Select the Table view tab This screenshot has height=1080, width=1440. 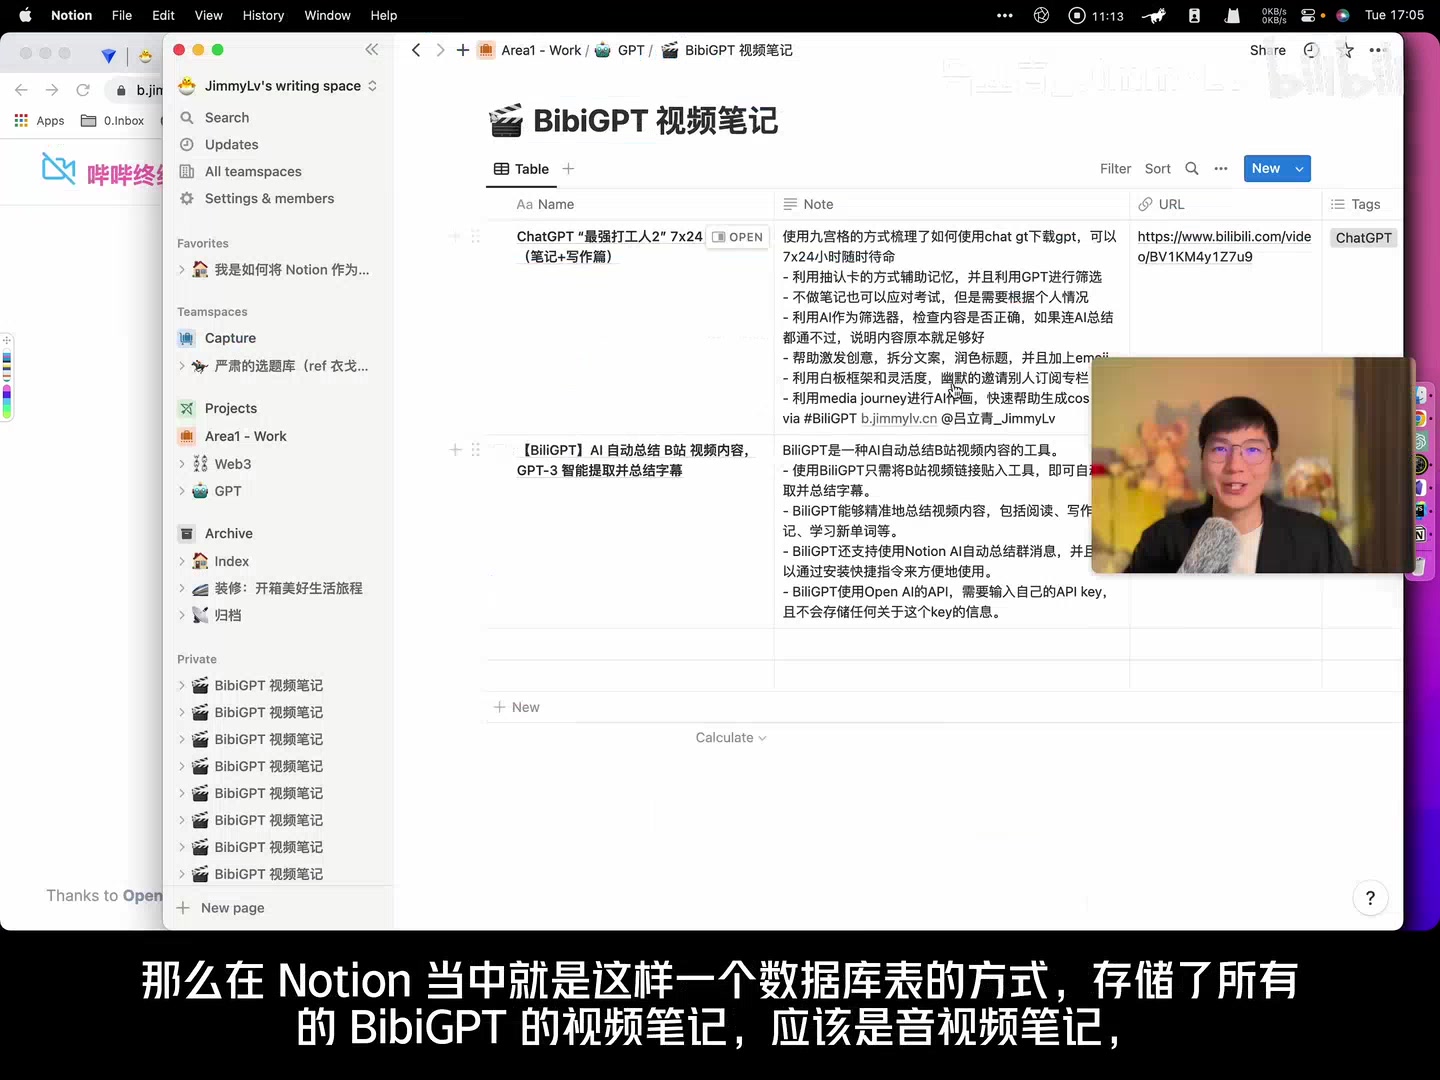pos(520,168)
